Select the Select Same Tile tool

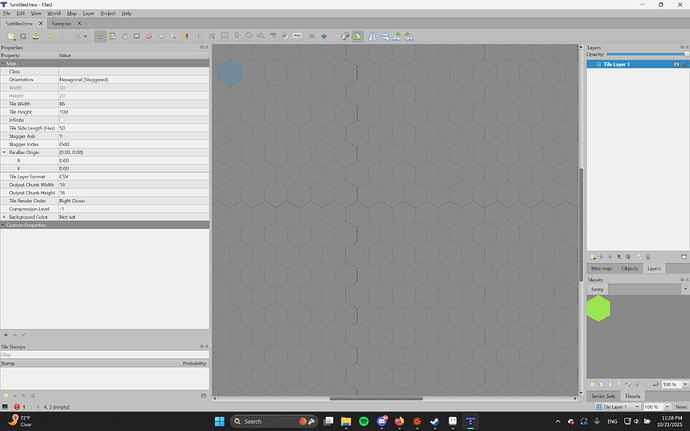point(186,37)
